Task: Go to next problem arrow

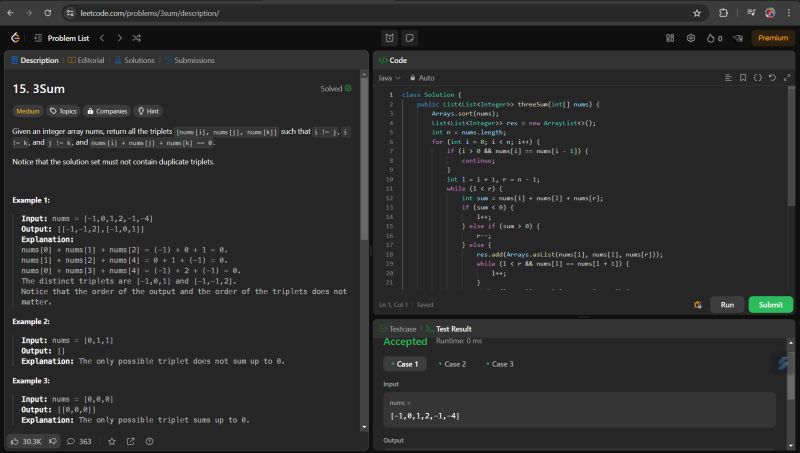Action: pyautogui.click(x=119, y=38)
